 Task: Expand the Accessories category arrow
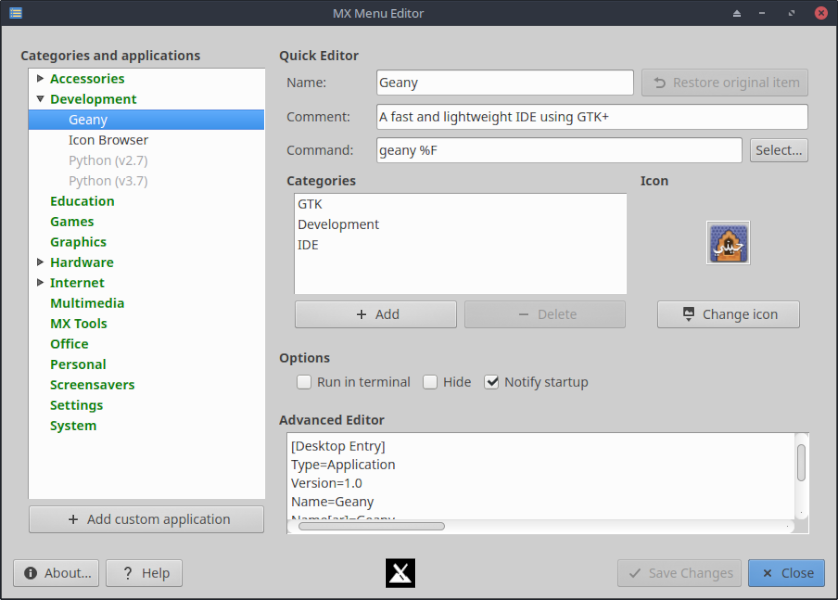click(x=40, y=79)
